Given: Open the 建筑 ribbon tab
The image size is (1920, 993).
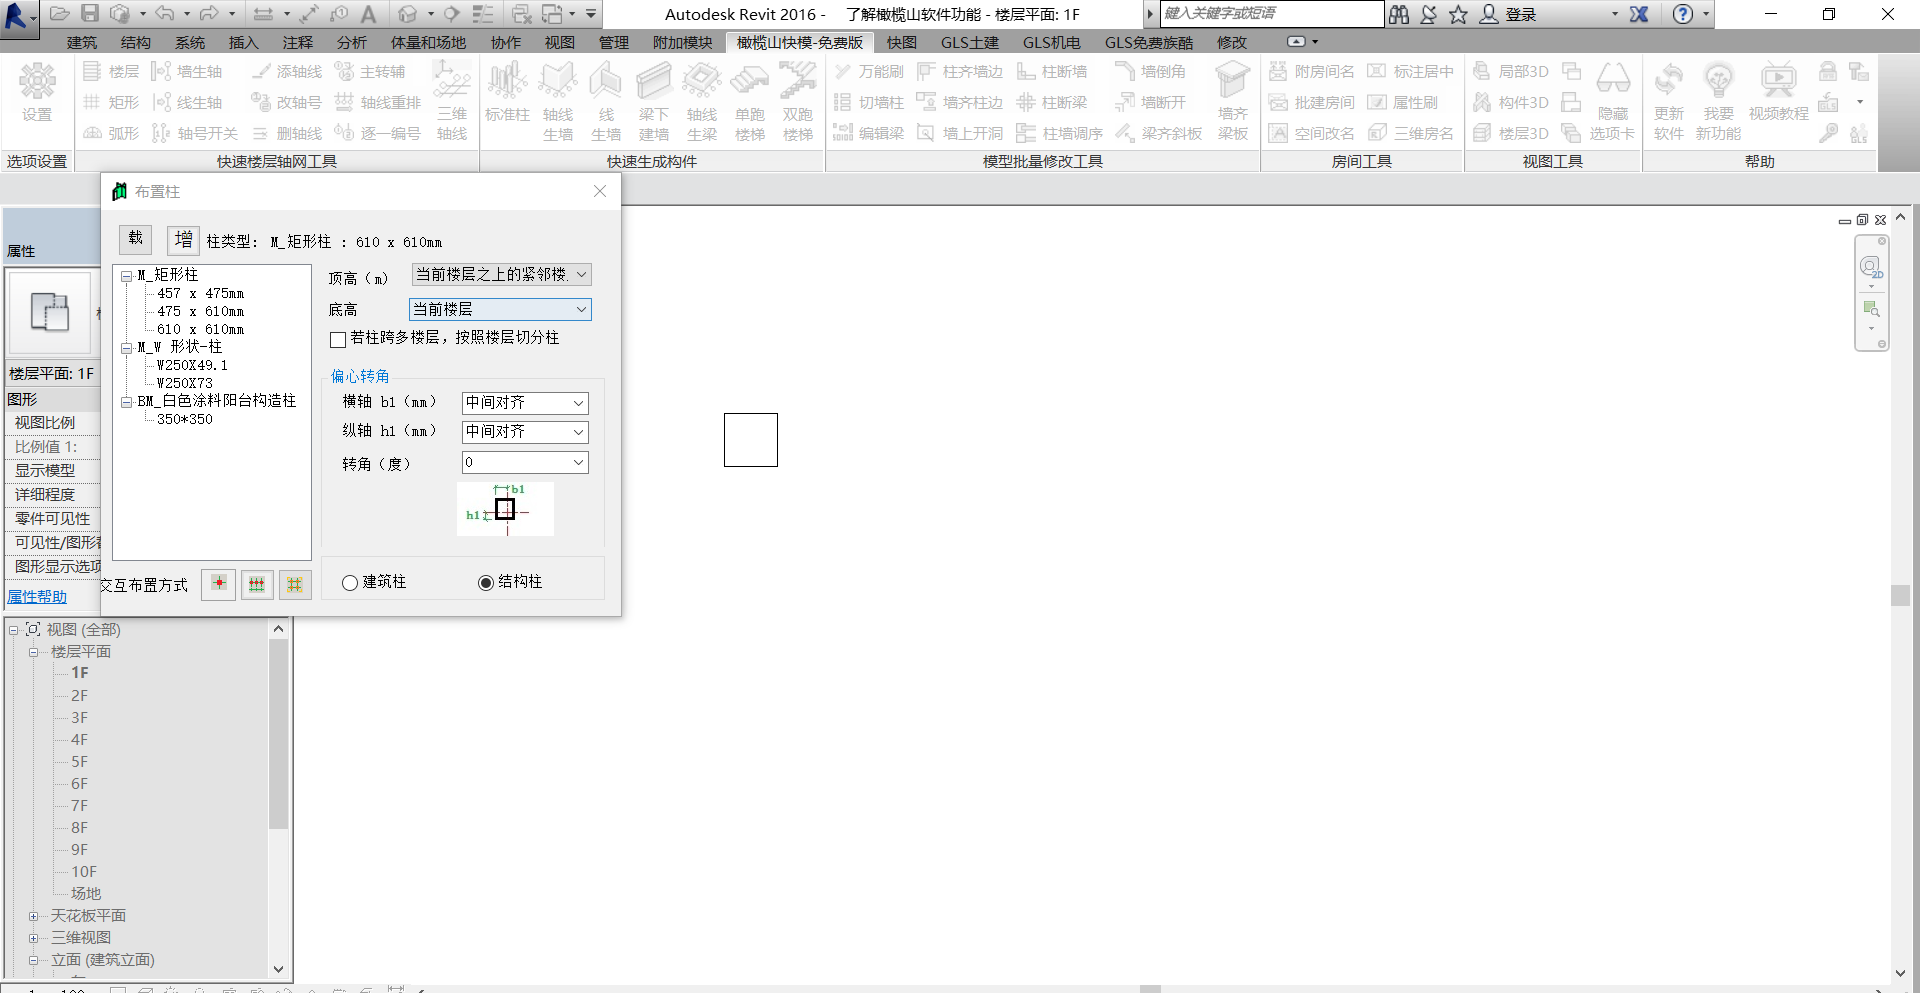Looking at the screenshot, I should coord(82,42).
